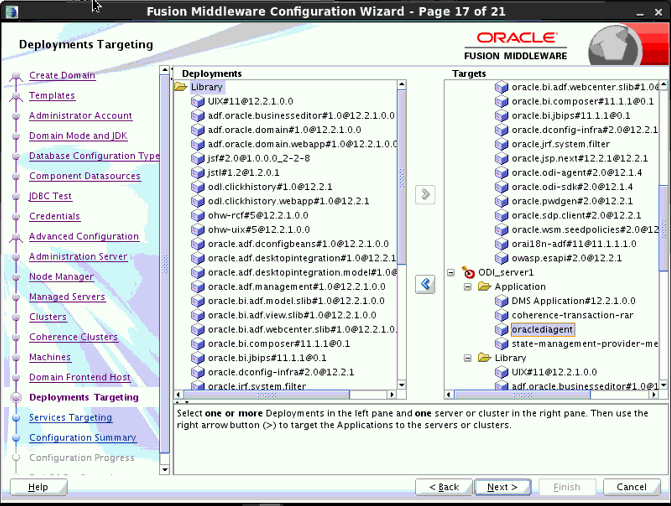This screenshot has width=671, height=506.
Task: Click icon beside oraclediagent in Targets
Action: tap(502, 330)
